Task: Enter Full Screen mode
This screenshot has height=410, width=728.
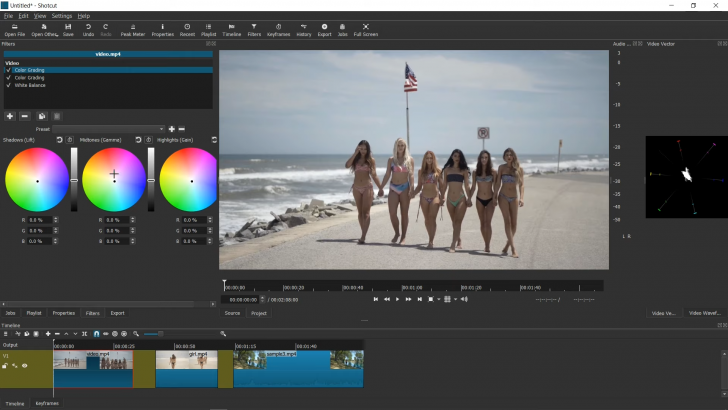Action: point(365,29)
